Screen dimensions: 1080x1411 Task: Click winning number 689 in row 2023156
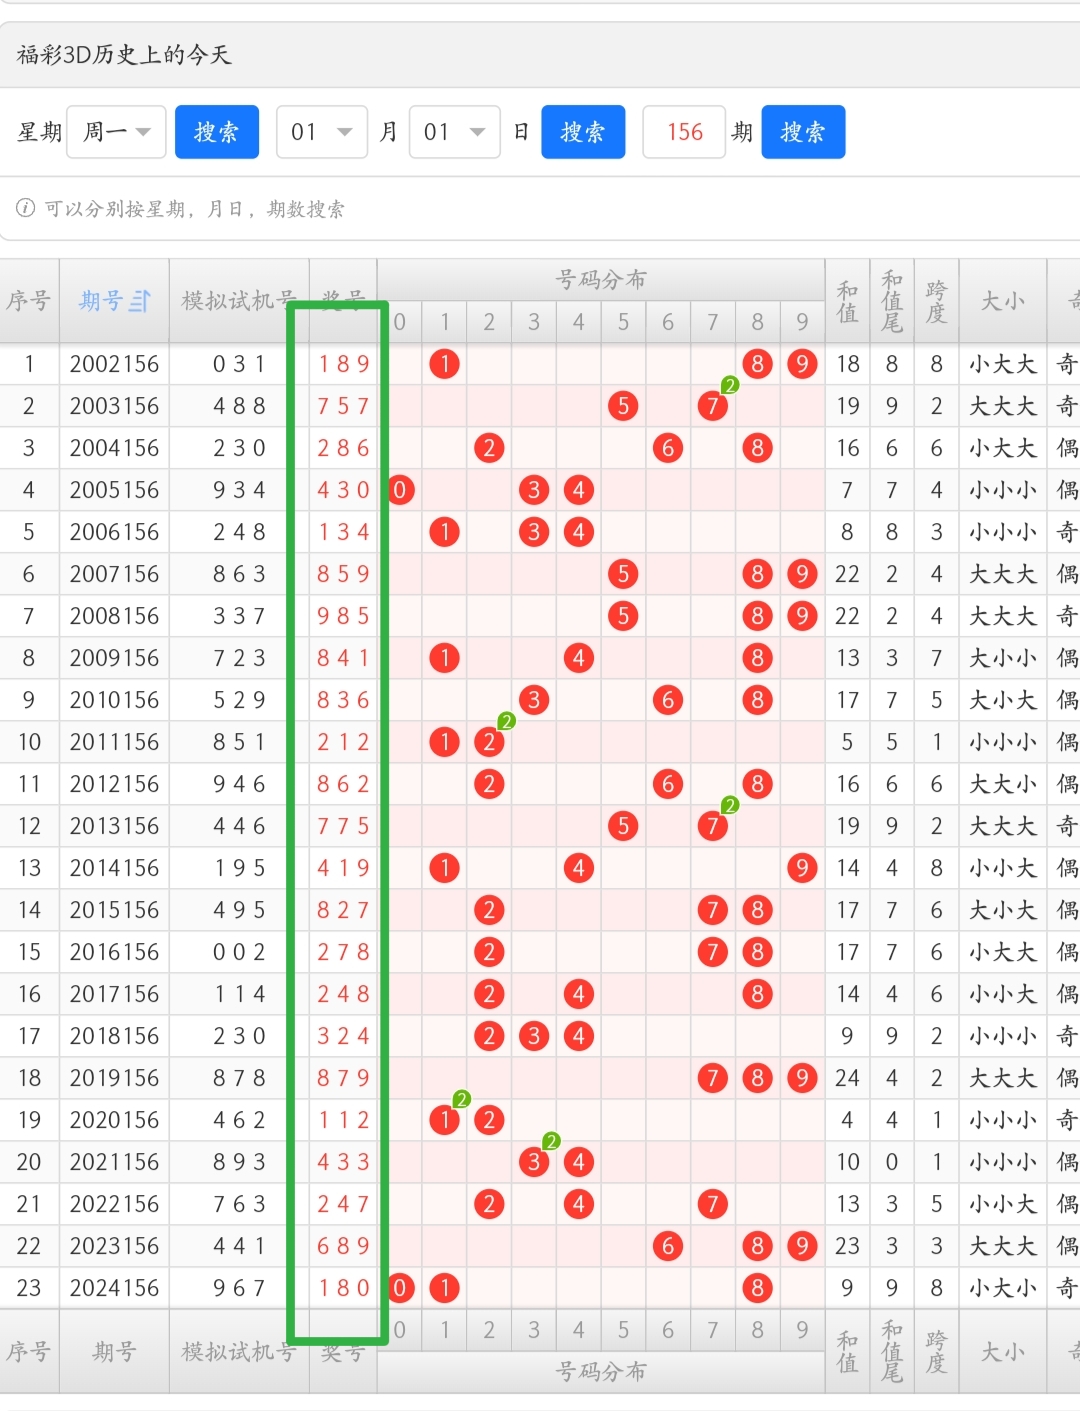[x=343, y=1246]
